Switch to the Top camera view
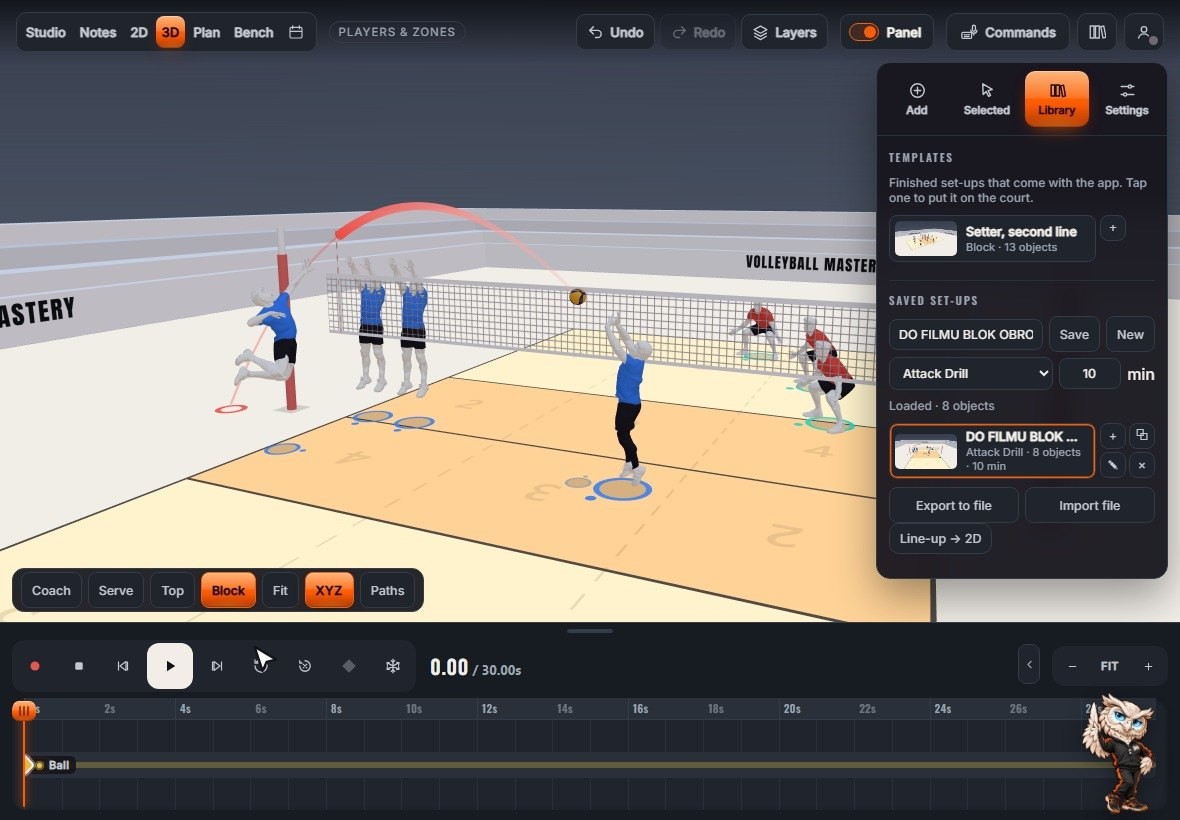The width and height of the screenshot is (1180, 820). point(172,591)
